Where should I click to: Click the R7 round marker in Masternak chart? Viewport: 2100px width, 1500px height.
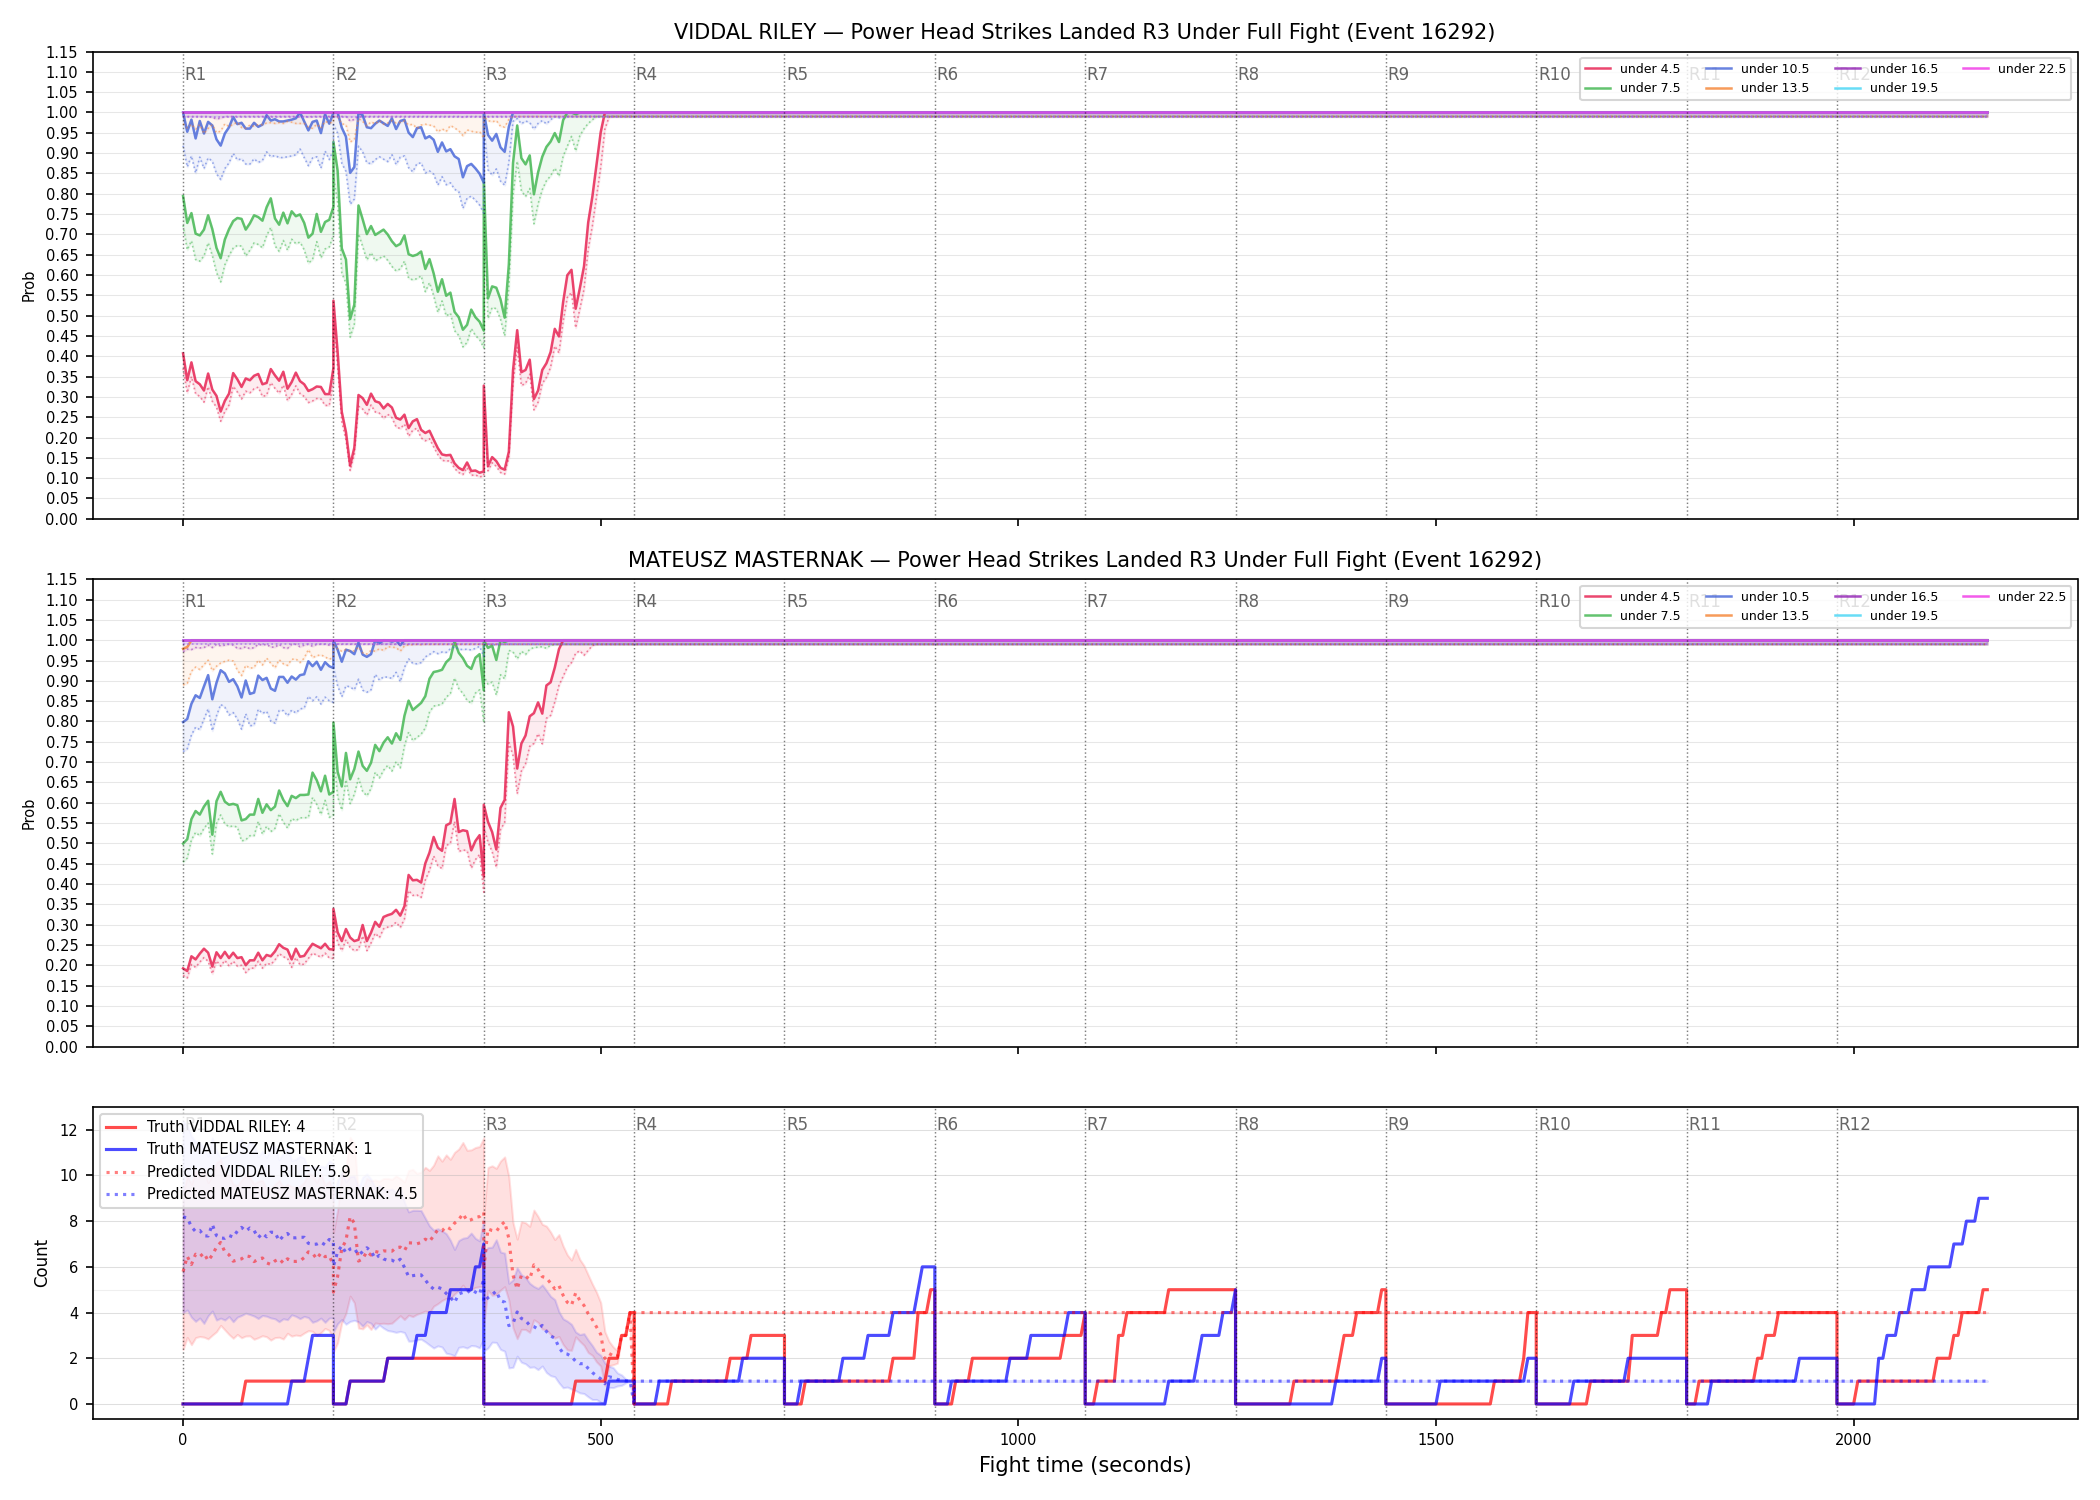(x=1097, y=601)
